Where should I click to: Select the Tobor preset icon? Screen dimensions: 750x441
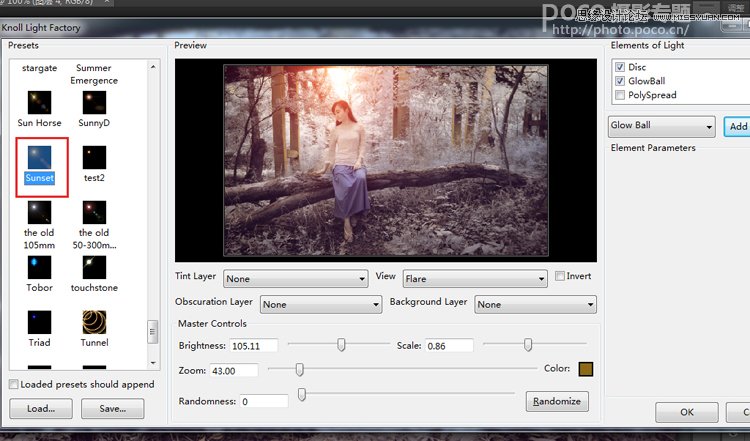[x=40, y=267]
